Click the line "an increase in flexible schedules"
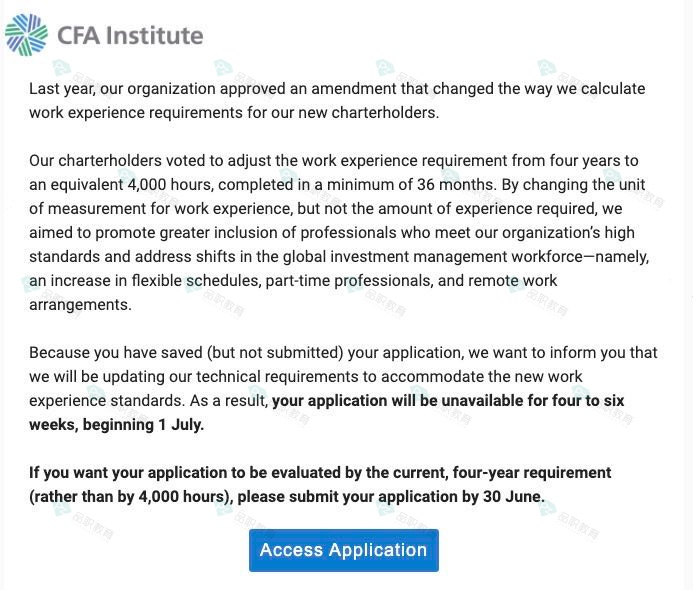The width and height of the screenshot is (693, 590). [x=293, y=280]
